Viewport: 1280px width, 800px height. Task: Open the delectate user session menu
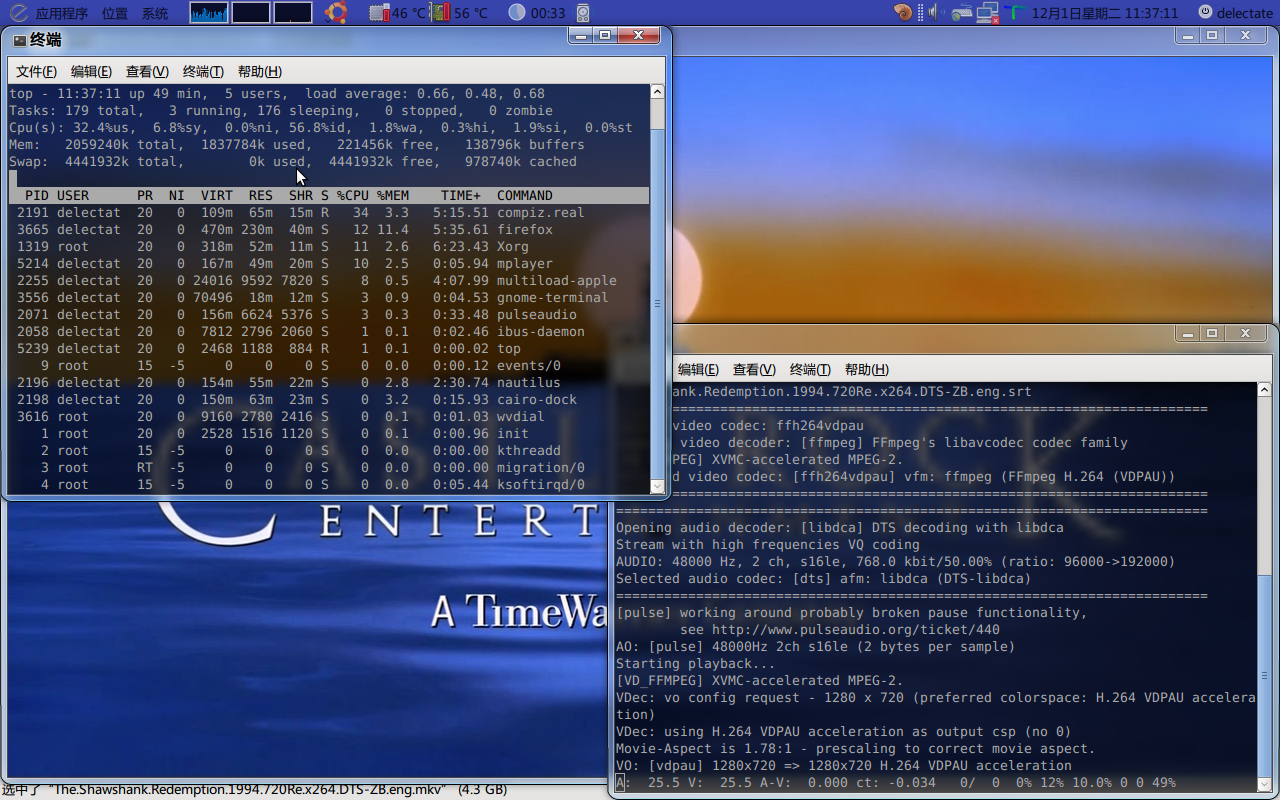click(x=1235, y=13)
